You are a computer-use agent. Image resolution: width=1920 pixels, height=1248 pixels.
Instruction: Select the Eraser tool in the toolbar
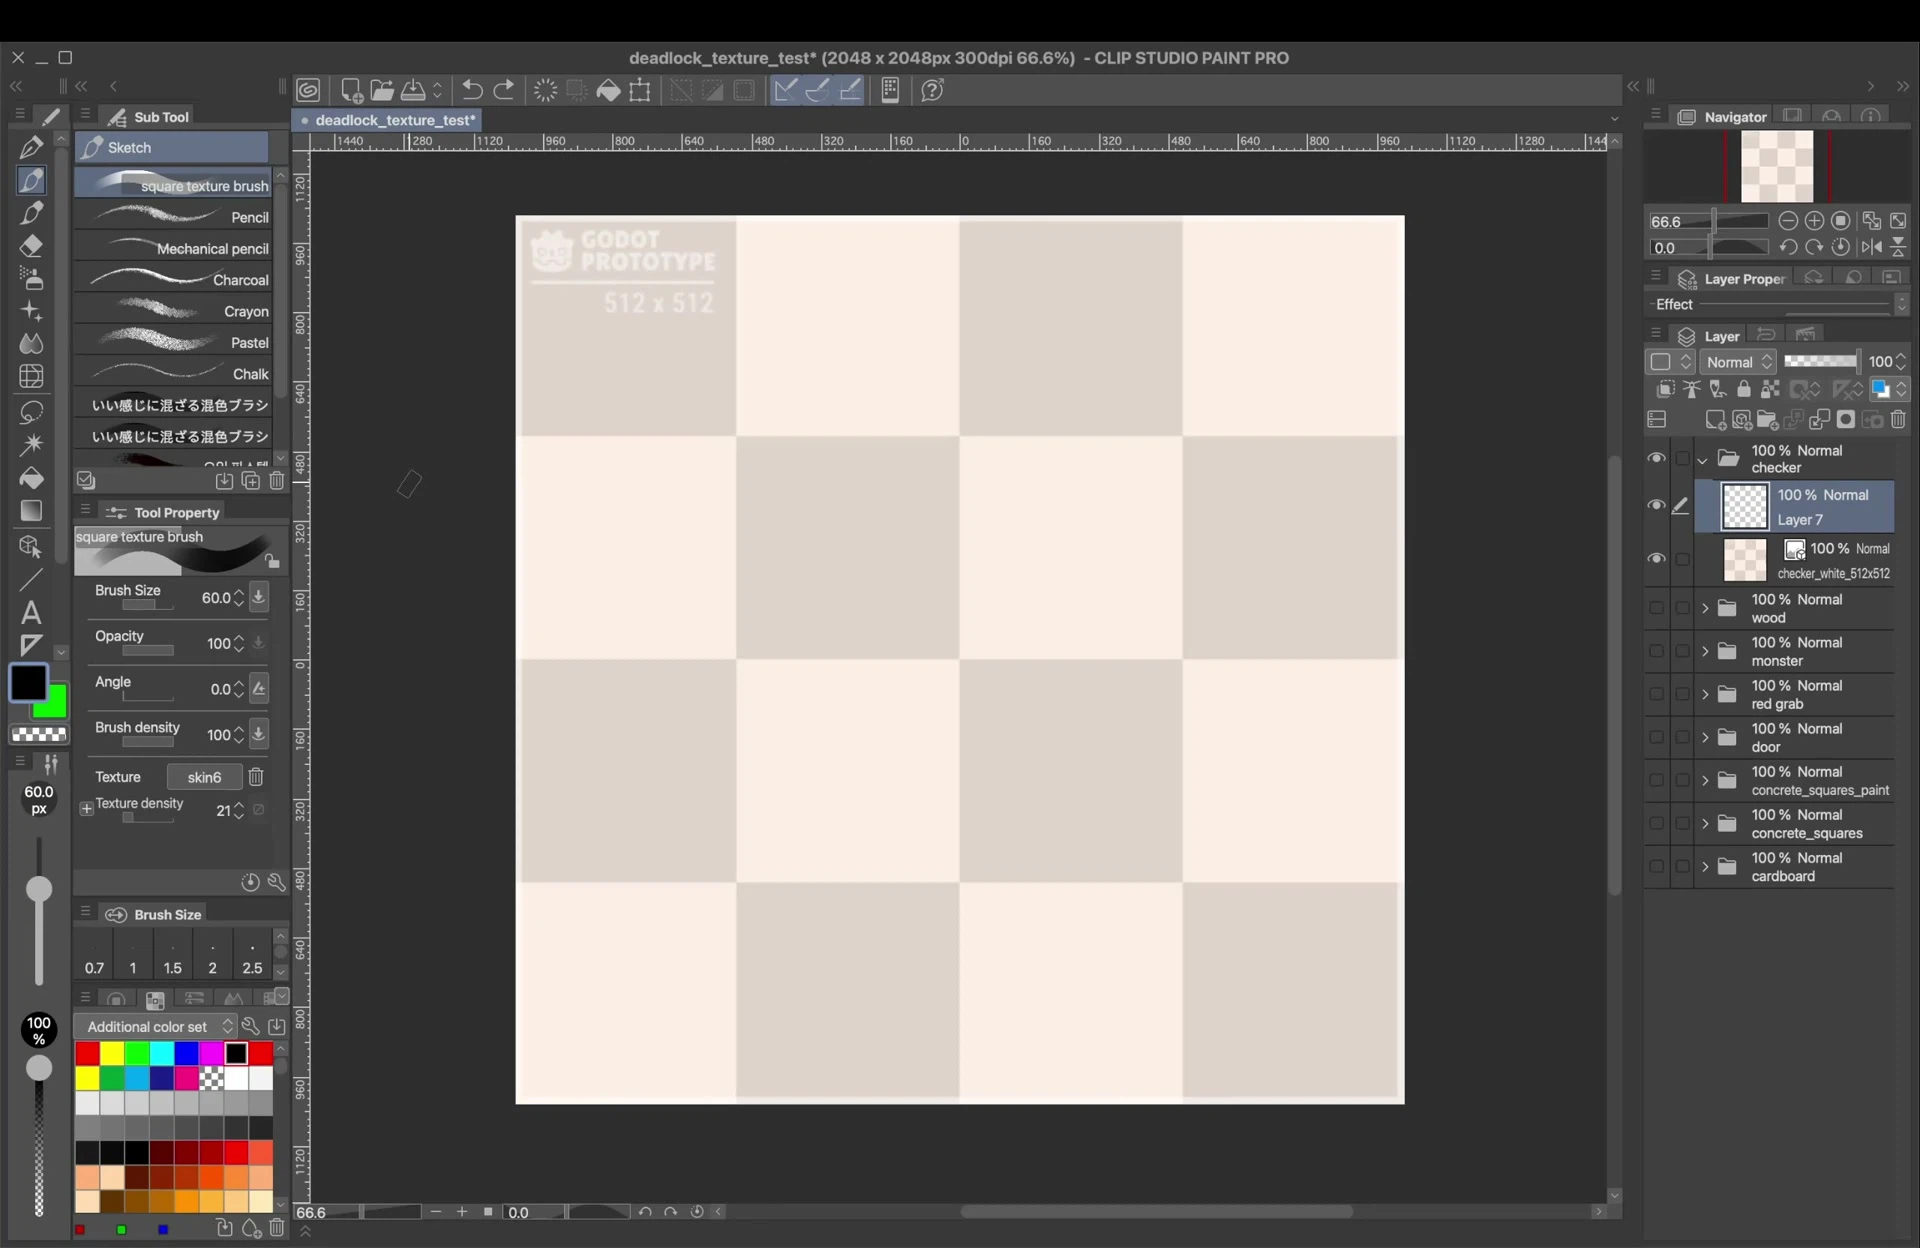[x=31, y=246]
